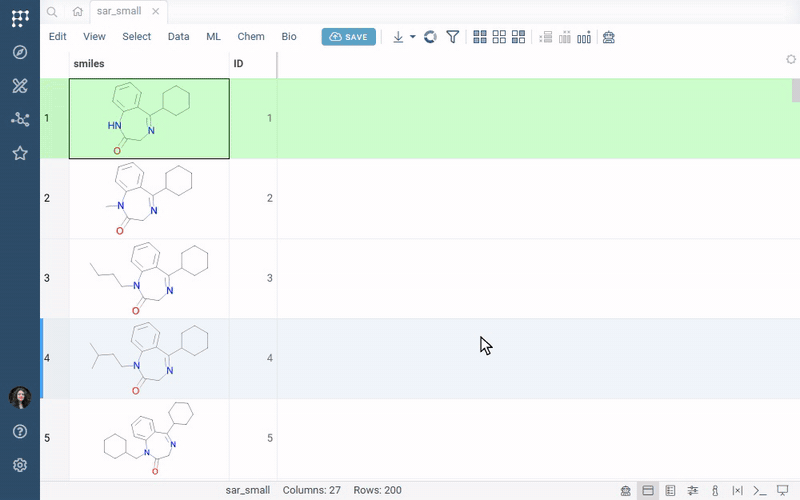Click the filled four-squares grid icon
Viewport: 800px width, 500px height.
tap(480, 37)
